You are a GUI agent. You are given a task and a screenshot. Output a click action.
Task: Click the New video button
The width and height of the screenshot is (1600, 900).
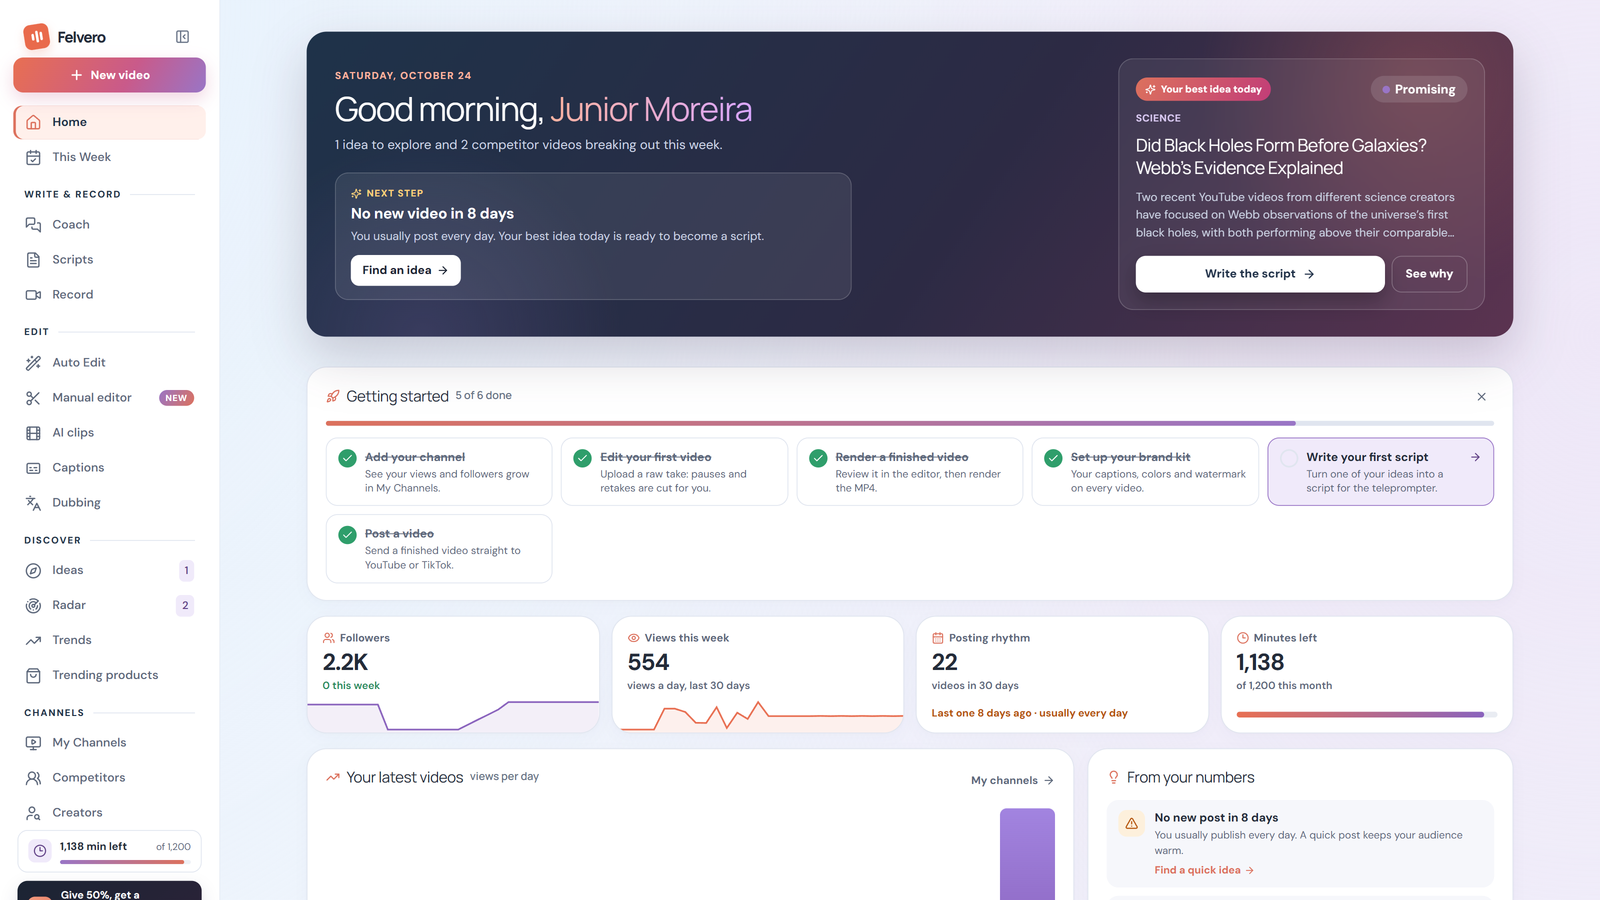[109, 75]
